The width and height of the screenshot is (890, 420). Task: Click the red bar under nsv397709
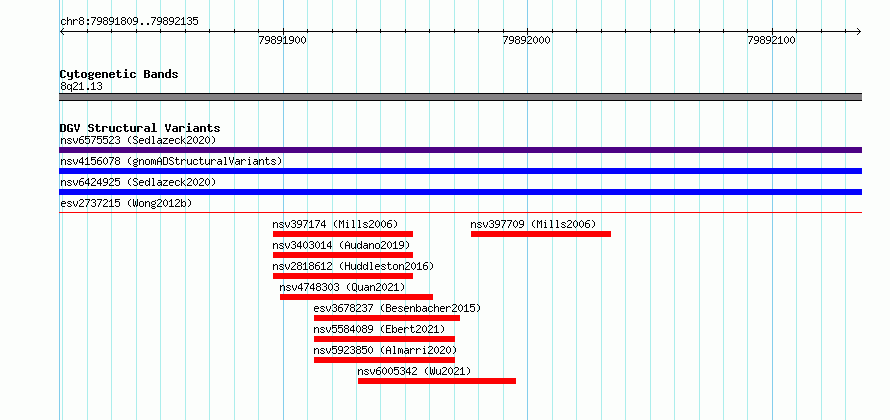point(541,234)
